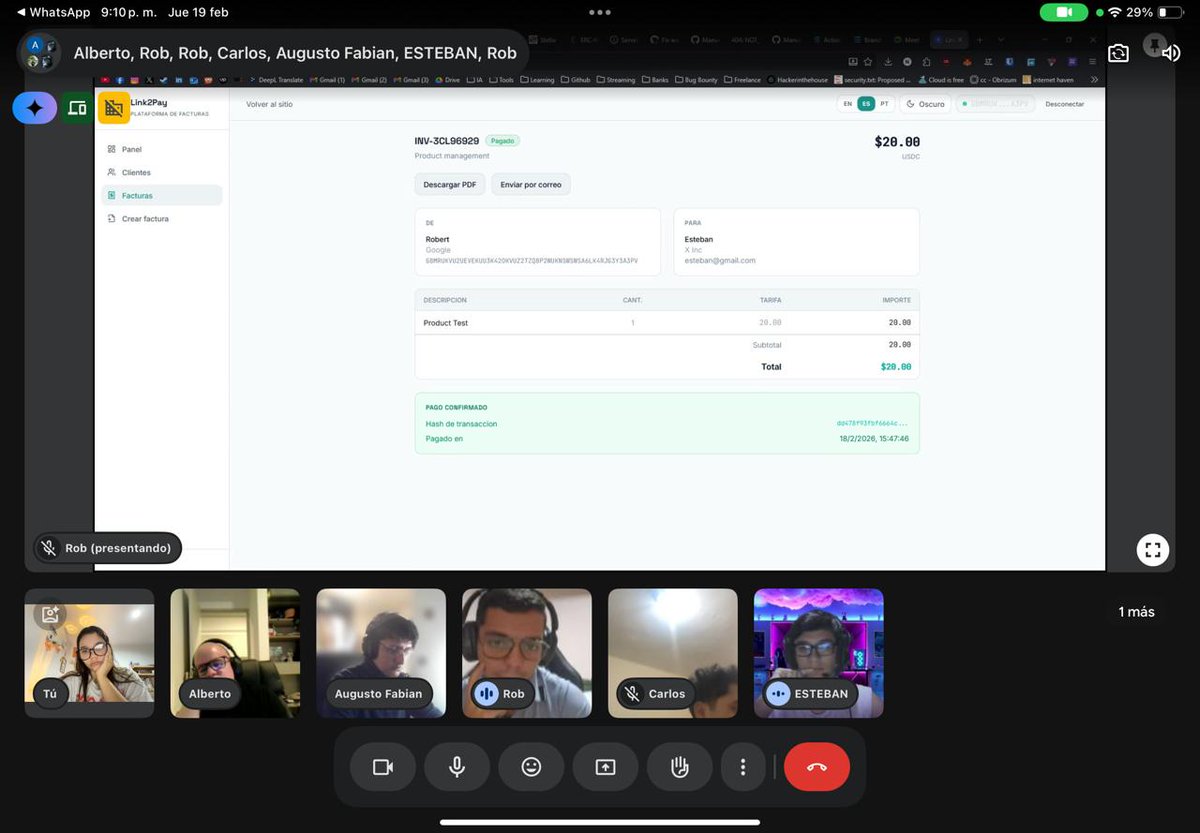Click the Crear factura document icon
Image resolution: width=1200 pixels, height=833 pixels.
[112, 218]
